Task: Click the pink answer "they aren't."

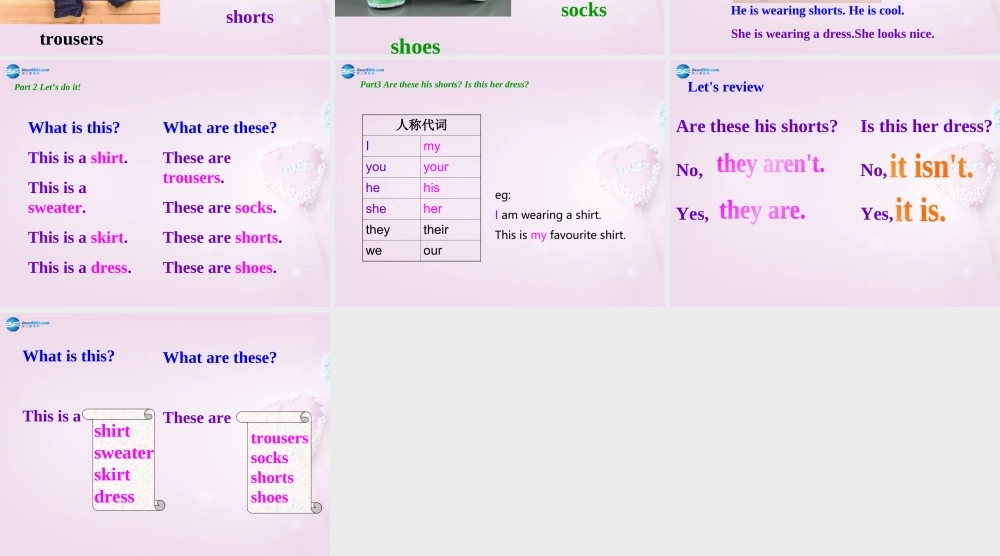Action: [770, 164]
